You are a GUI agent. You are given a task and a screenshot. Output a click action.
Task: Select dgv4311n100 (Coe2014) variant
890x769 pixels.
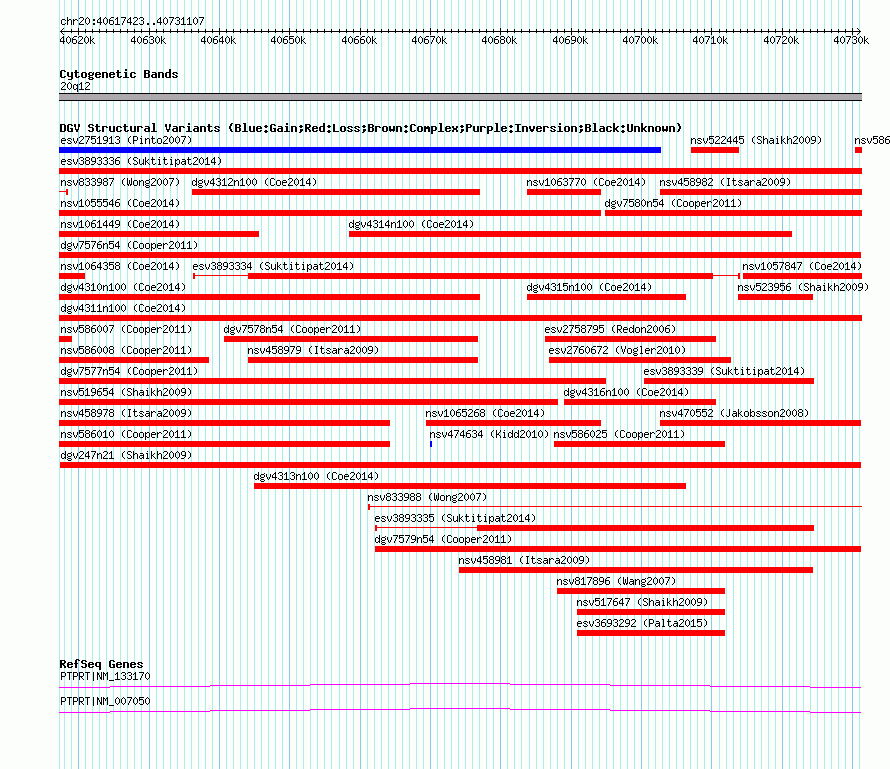coord(123,308)
